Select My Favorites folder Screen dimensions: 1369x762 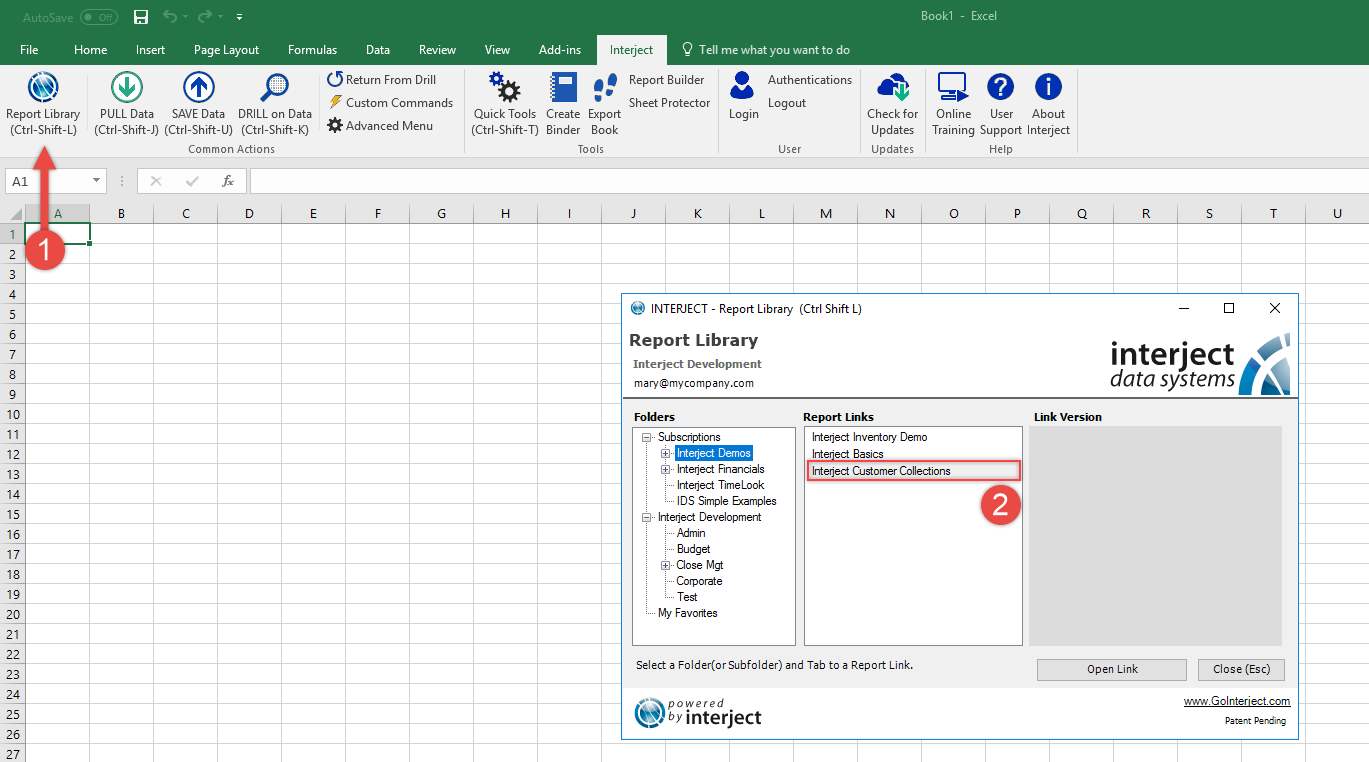coord(687,613)
